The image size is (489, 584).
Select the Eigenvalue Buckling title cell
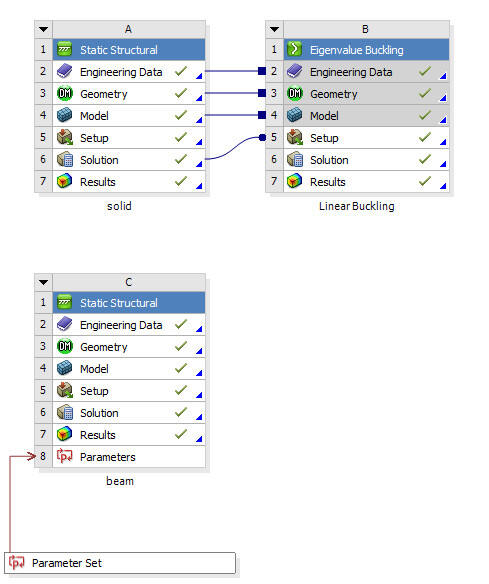click(366, 50)
